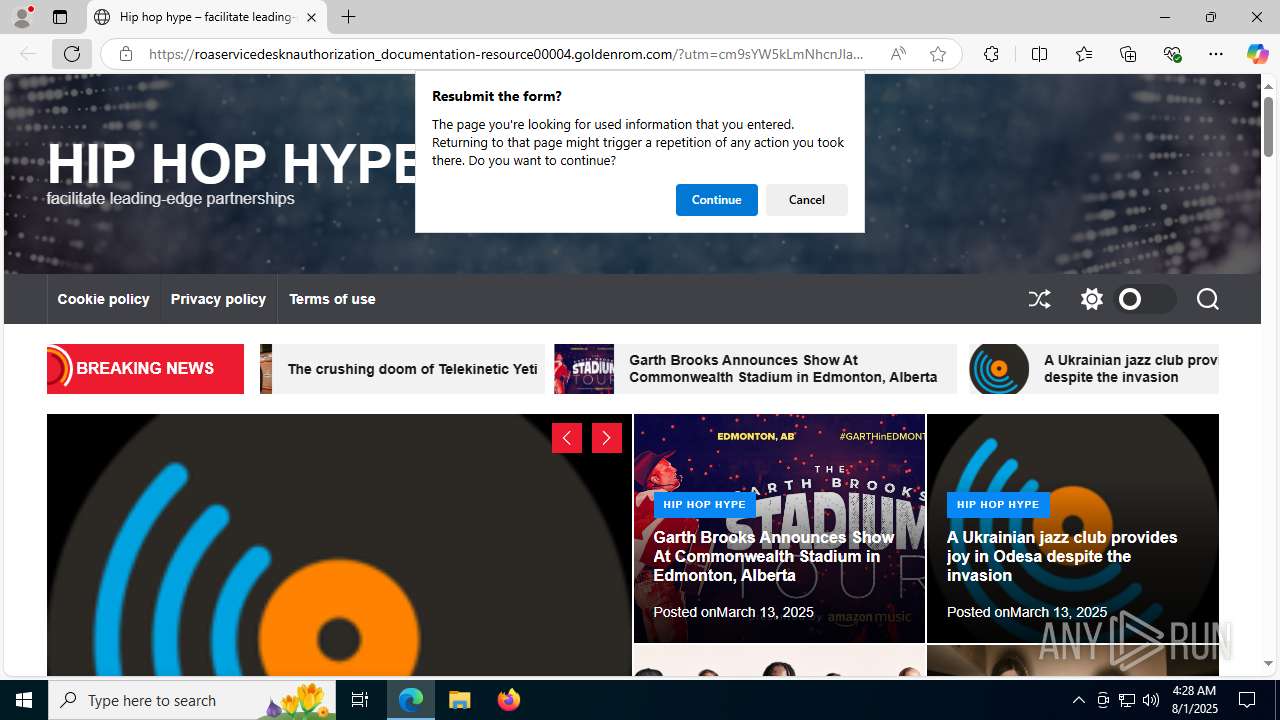Close the Hip hop hype tab

311,17
